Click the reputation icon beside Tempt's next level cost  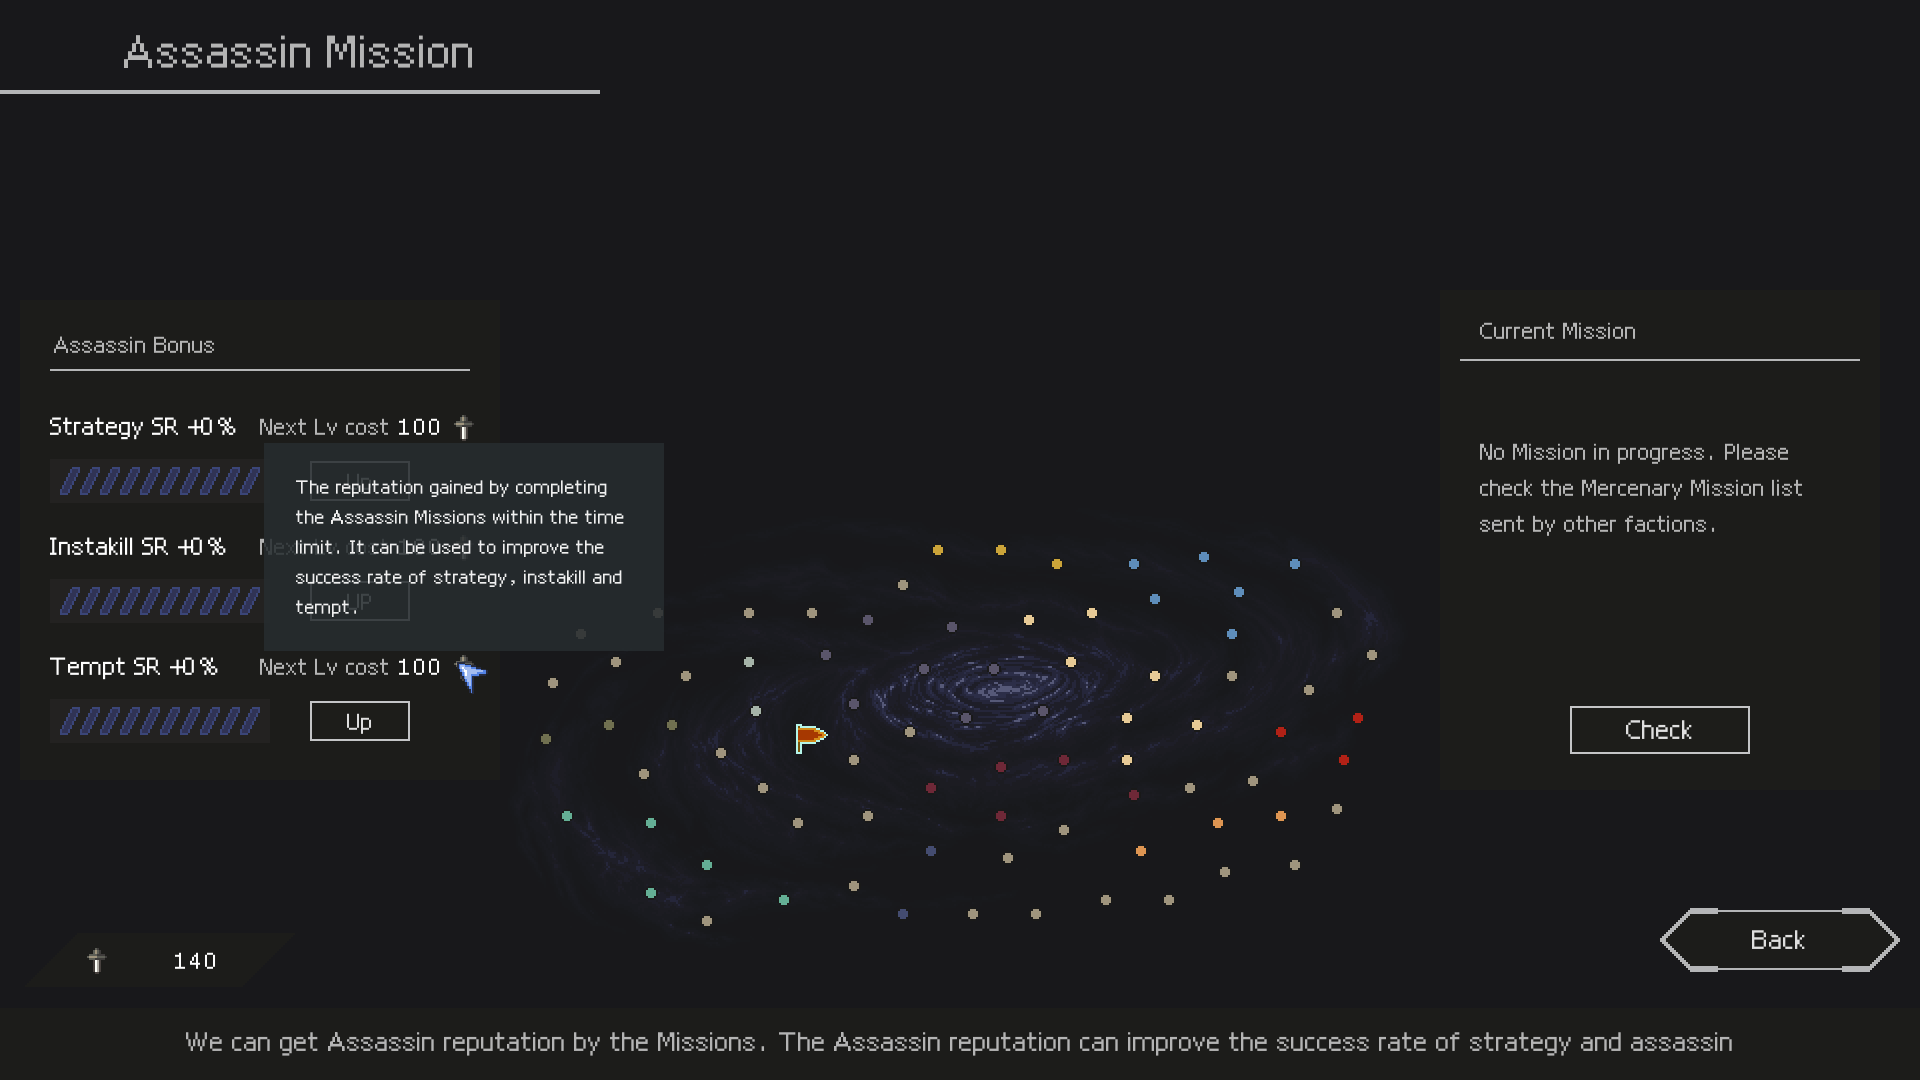463,666
